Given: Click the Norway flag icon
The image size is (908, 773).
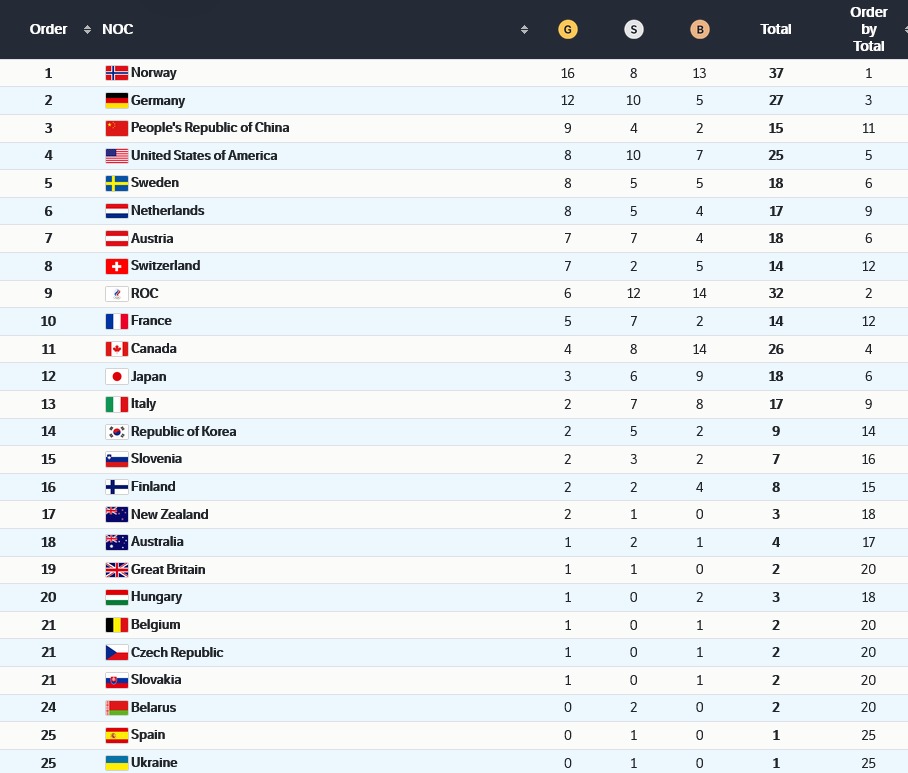Looking at the screenshot, I should point(116,73).
